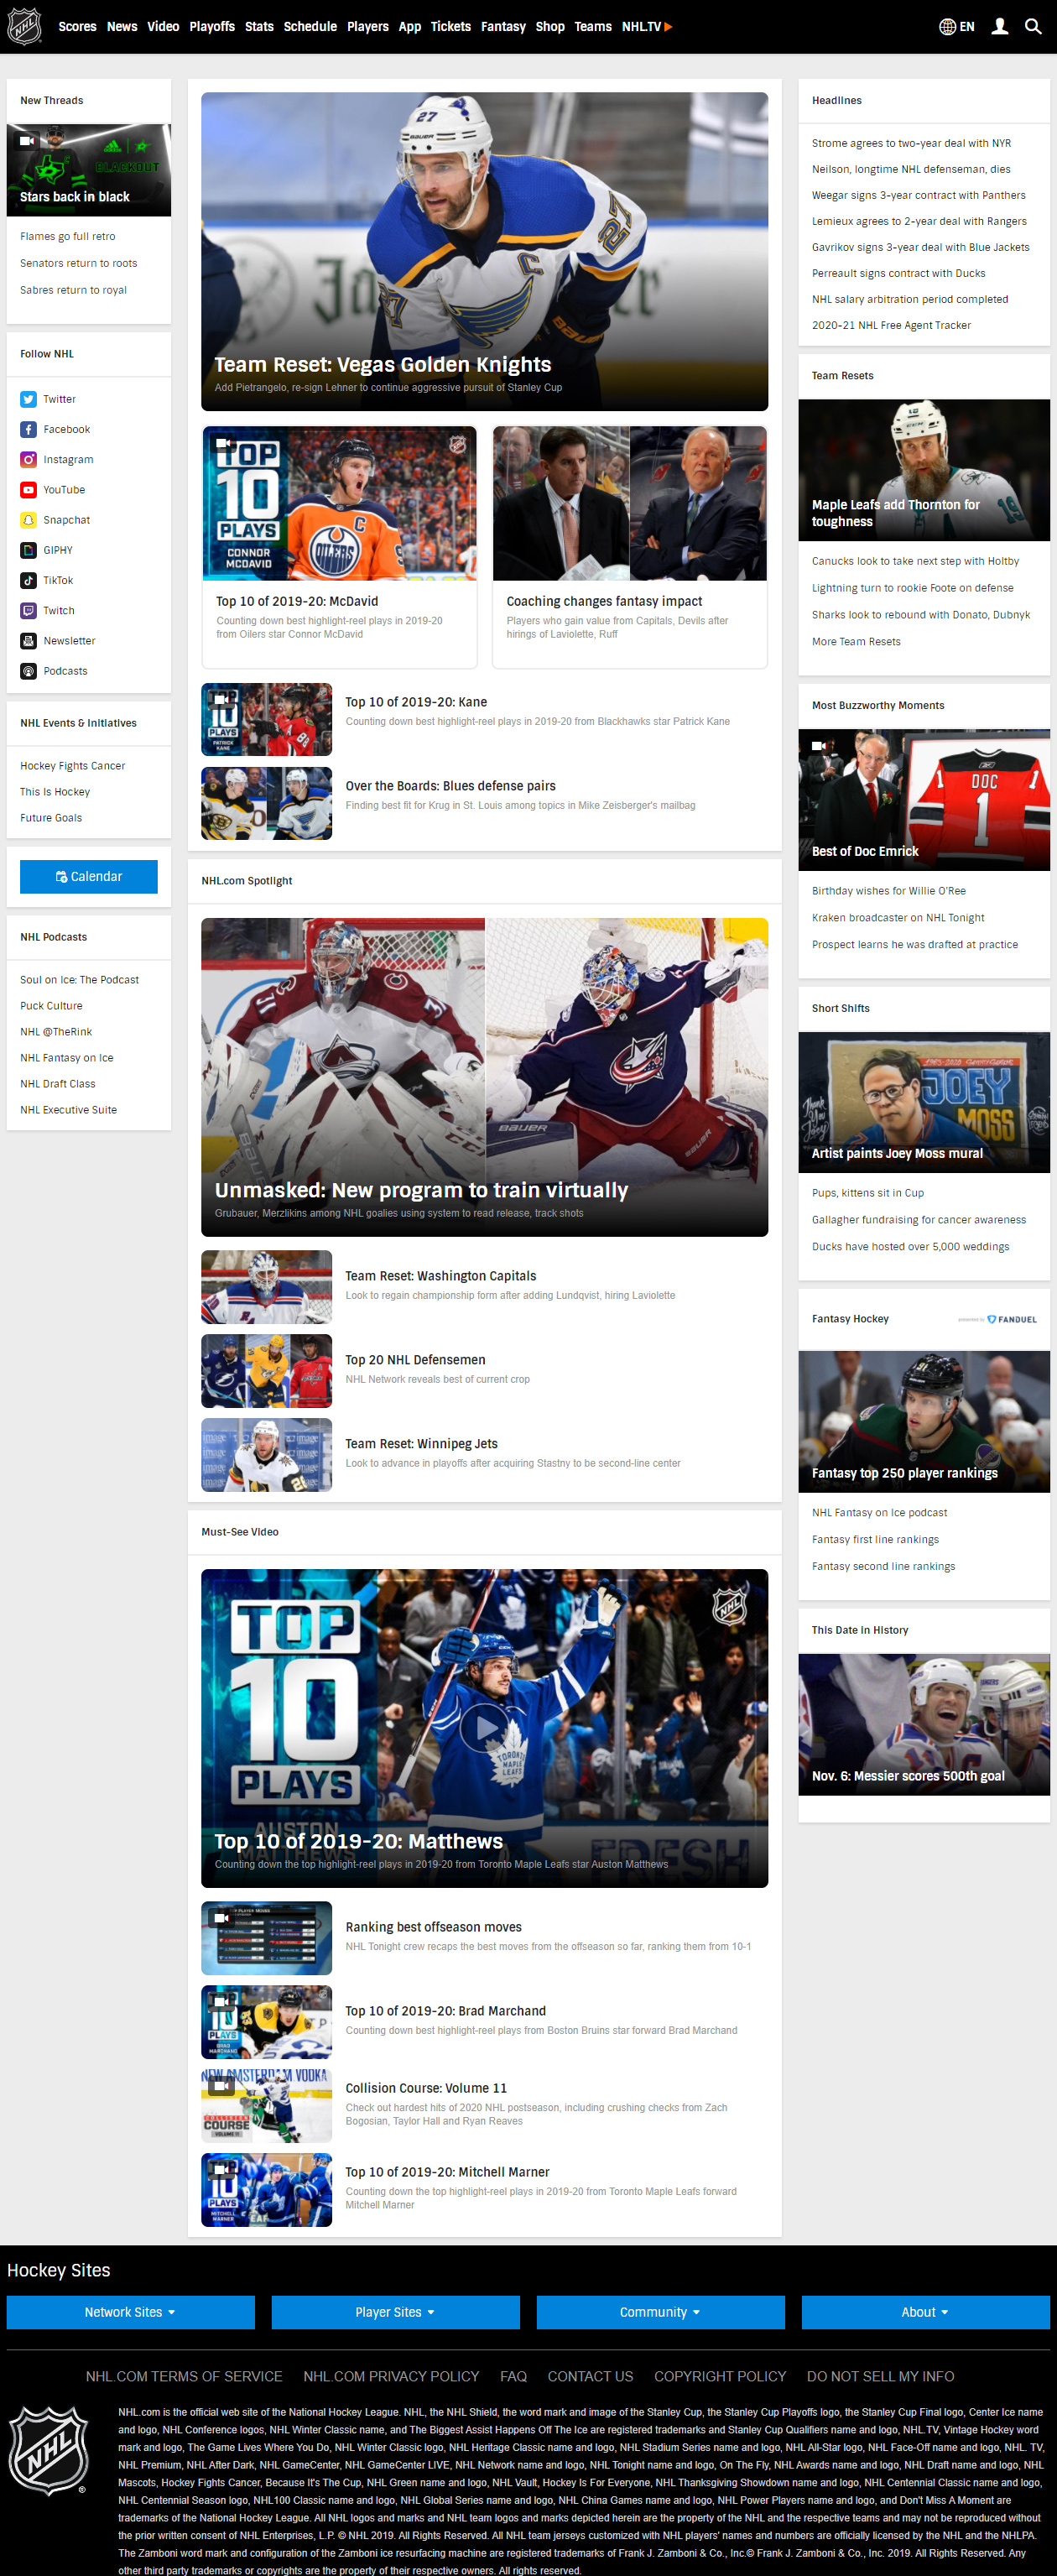The image size is (1057, 2576).
Task: Click the GIPHY icon under Follow NHL
Action: point(28,550)
